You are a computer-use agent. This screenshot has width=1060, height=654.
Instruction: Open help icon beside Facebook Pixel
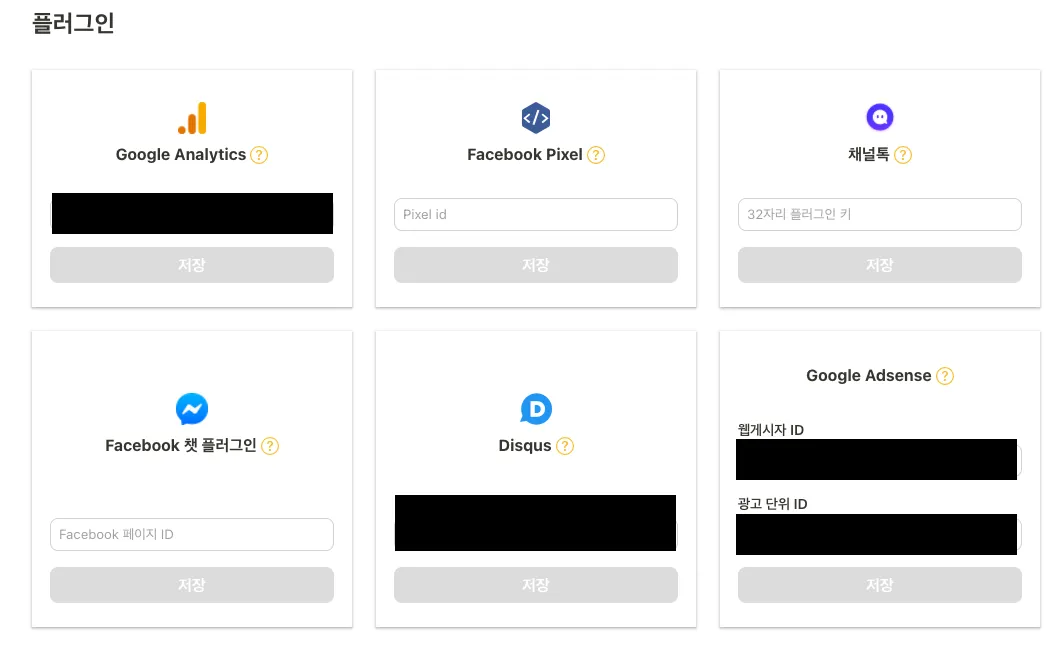[x=596, y=155]
